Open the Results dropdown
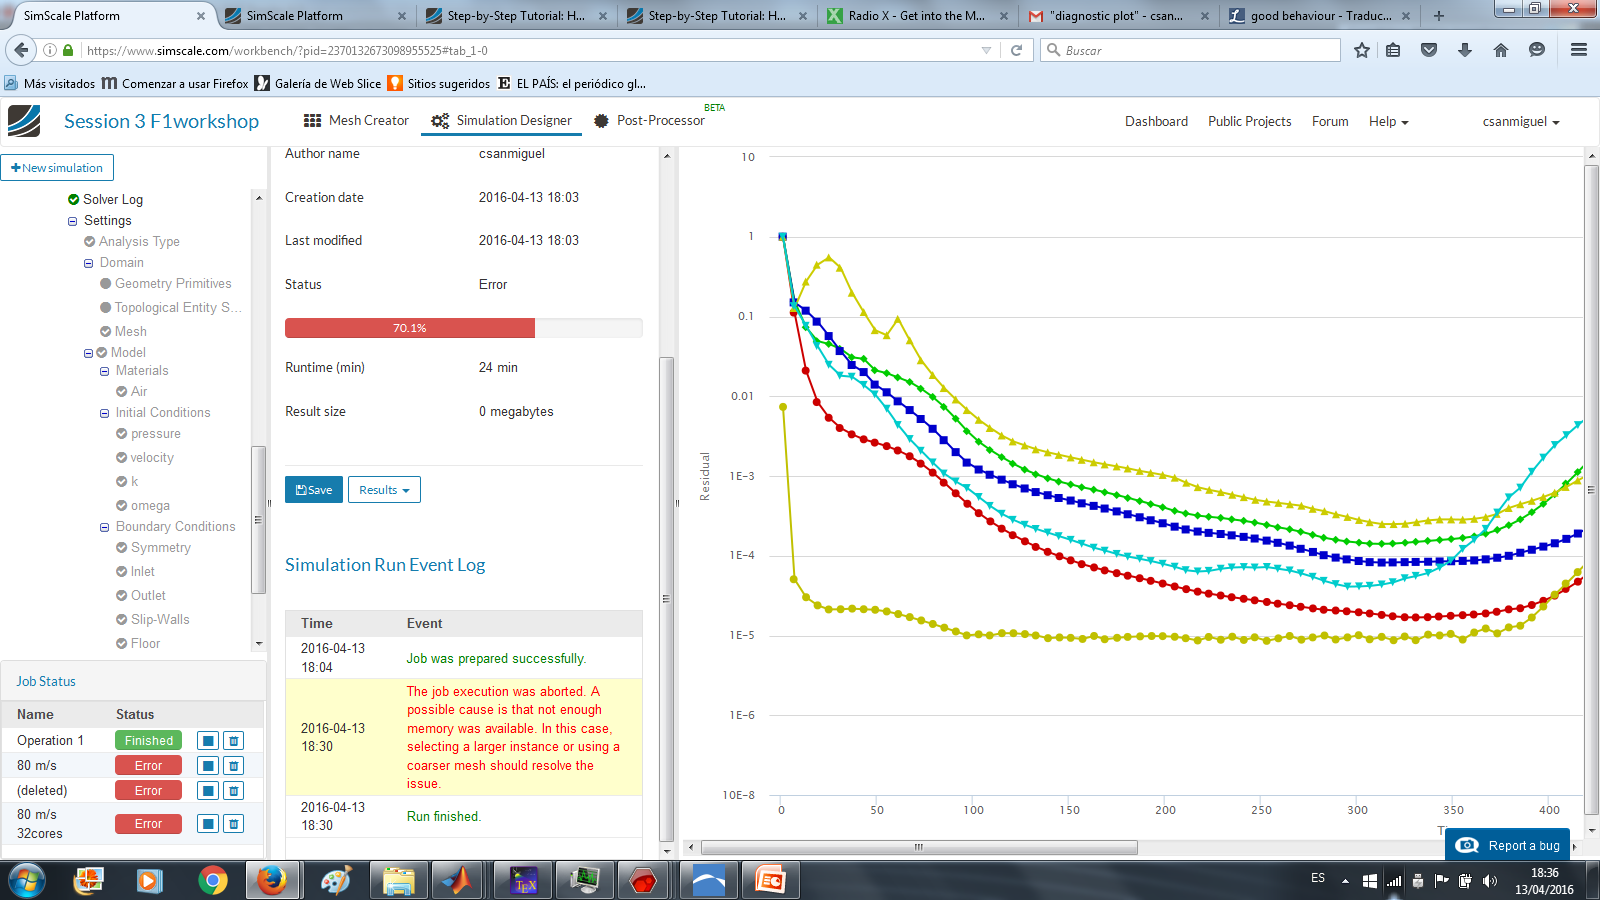This screenshot has height=900, width=1600. 384,490
